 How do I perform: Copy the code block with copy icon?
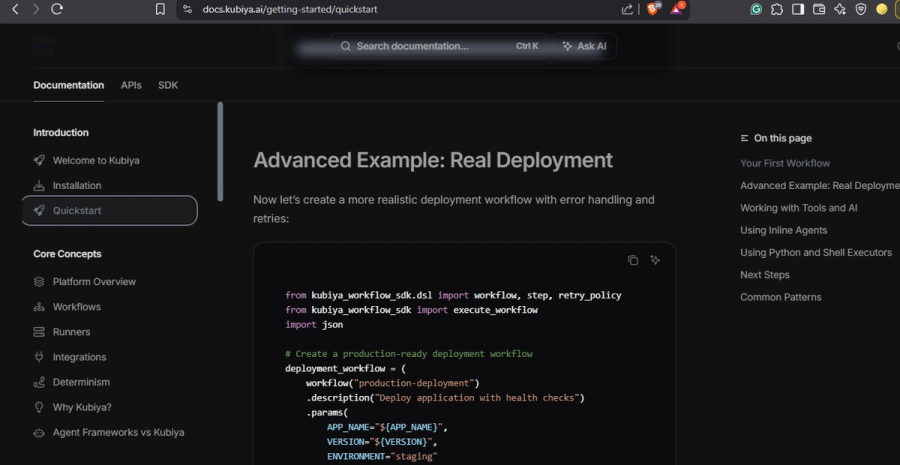633,260
